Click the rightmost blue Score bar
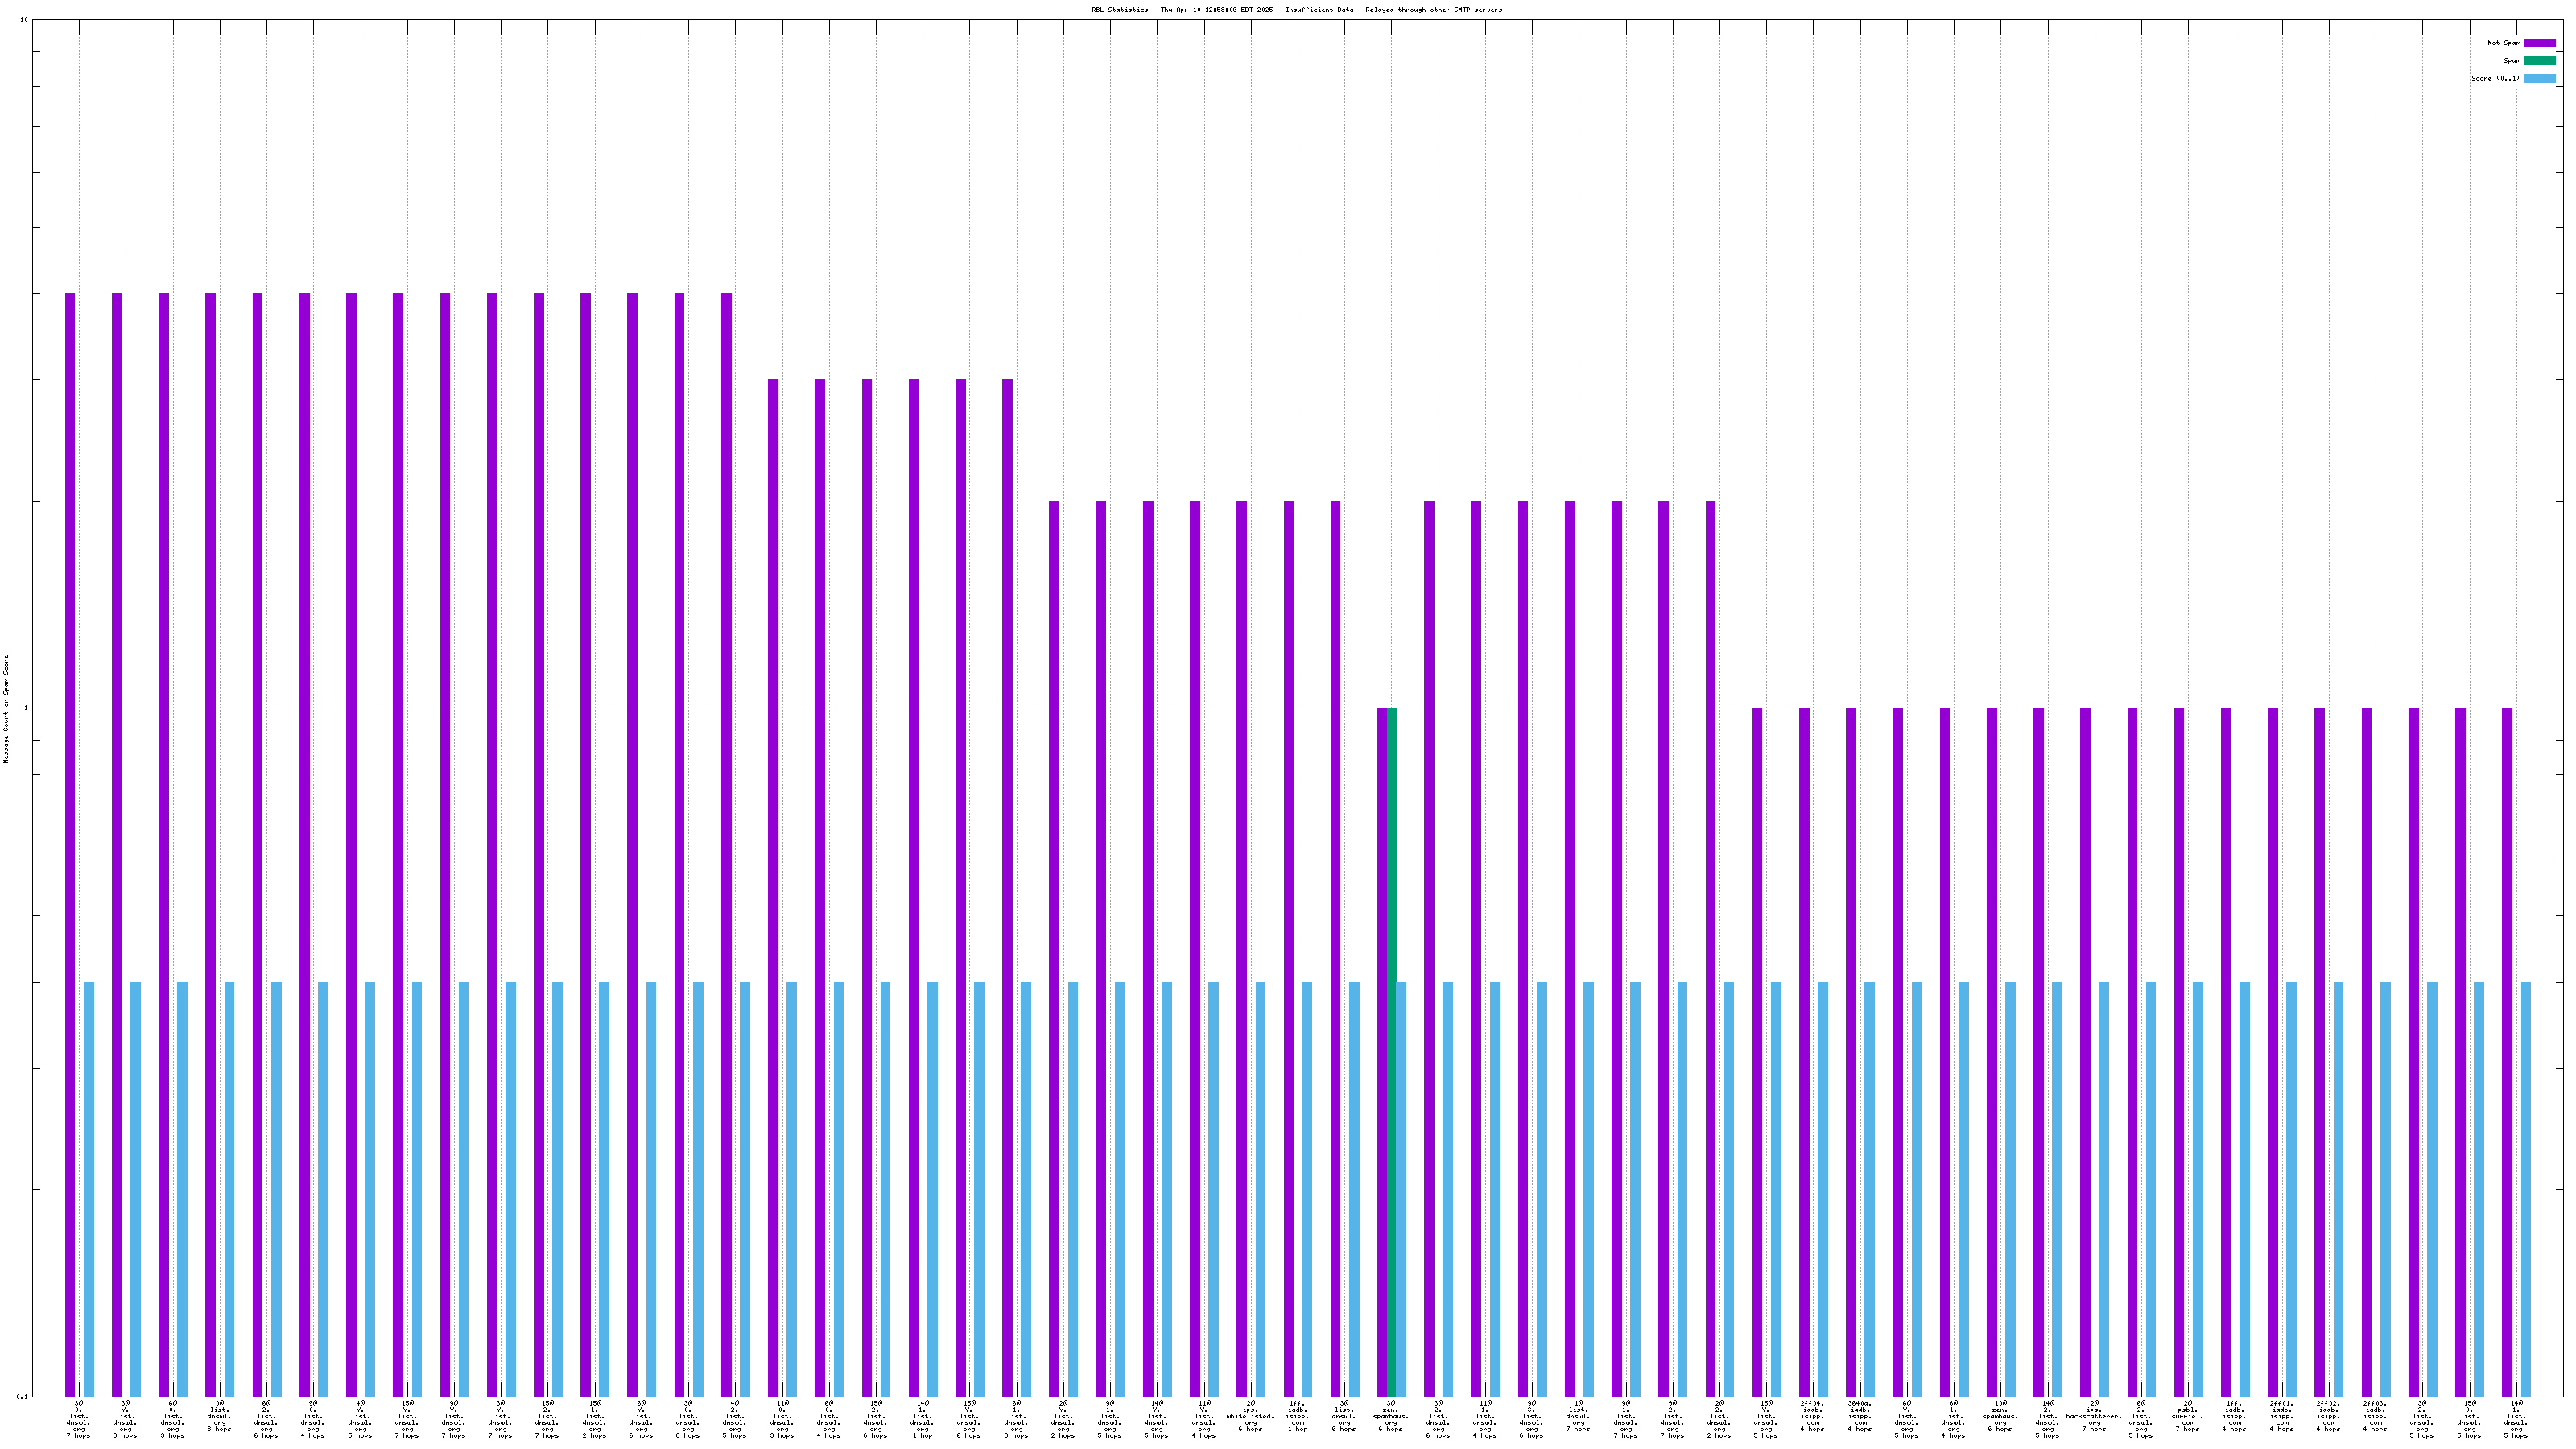This screenshot has height=1449, width=2576. point(2526,1190)
